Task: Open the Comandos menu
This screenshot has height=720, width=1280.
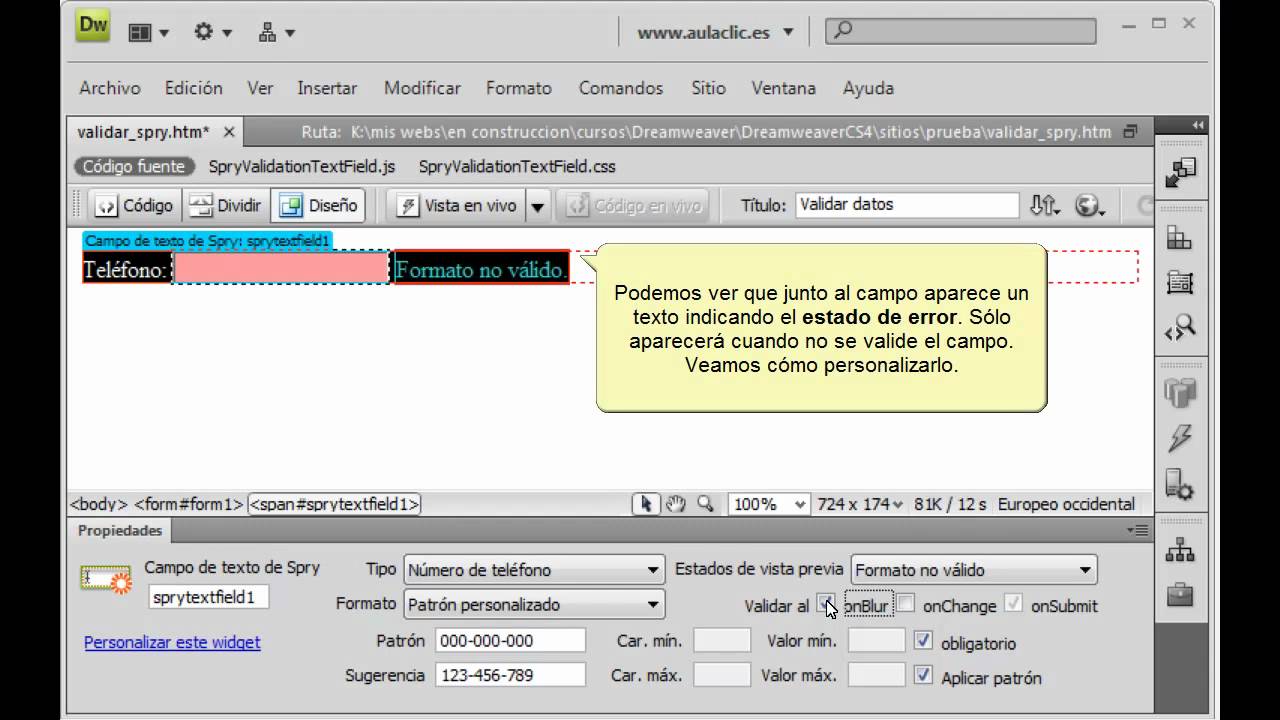Action: pyautogui.click(x=621, y=88)
